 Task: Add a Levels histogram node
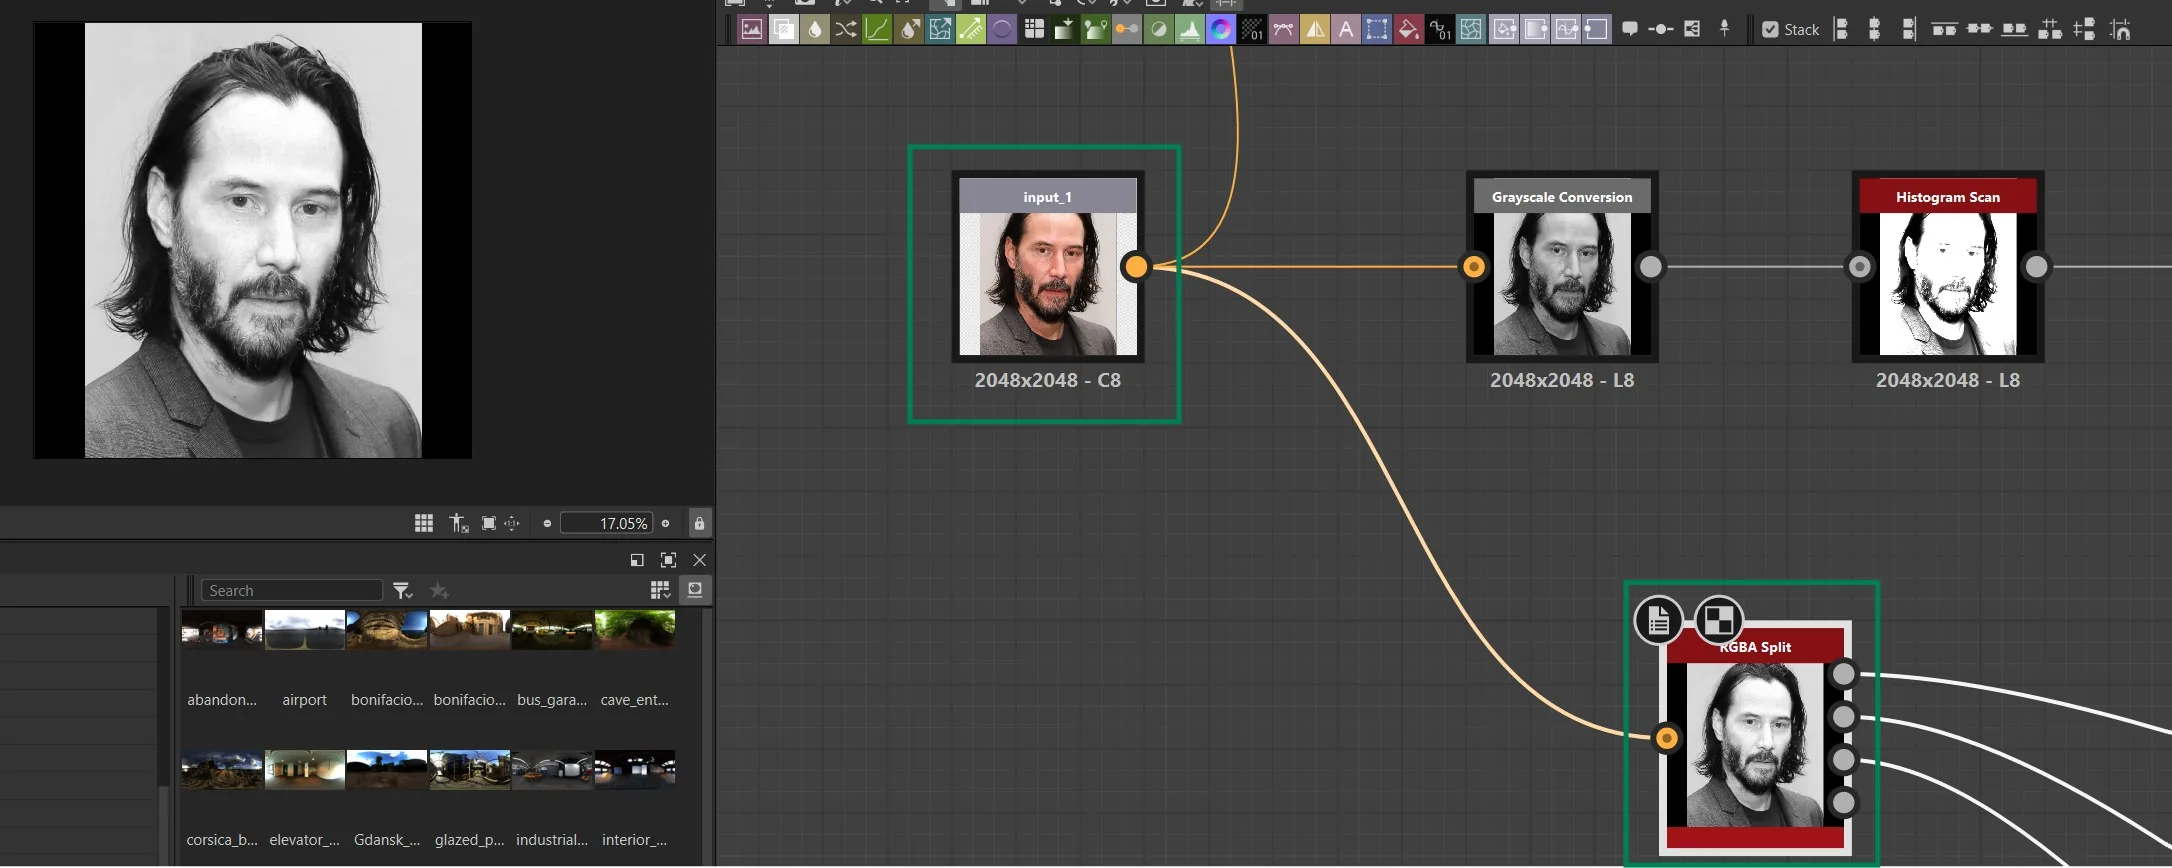tap(1190, 29)
